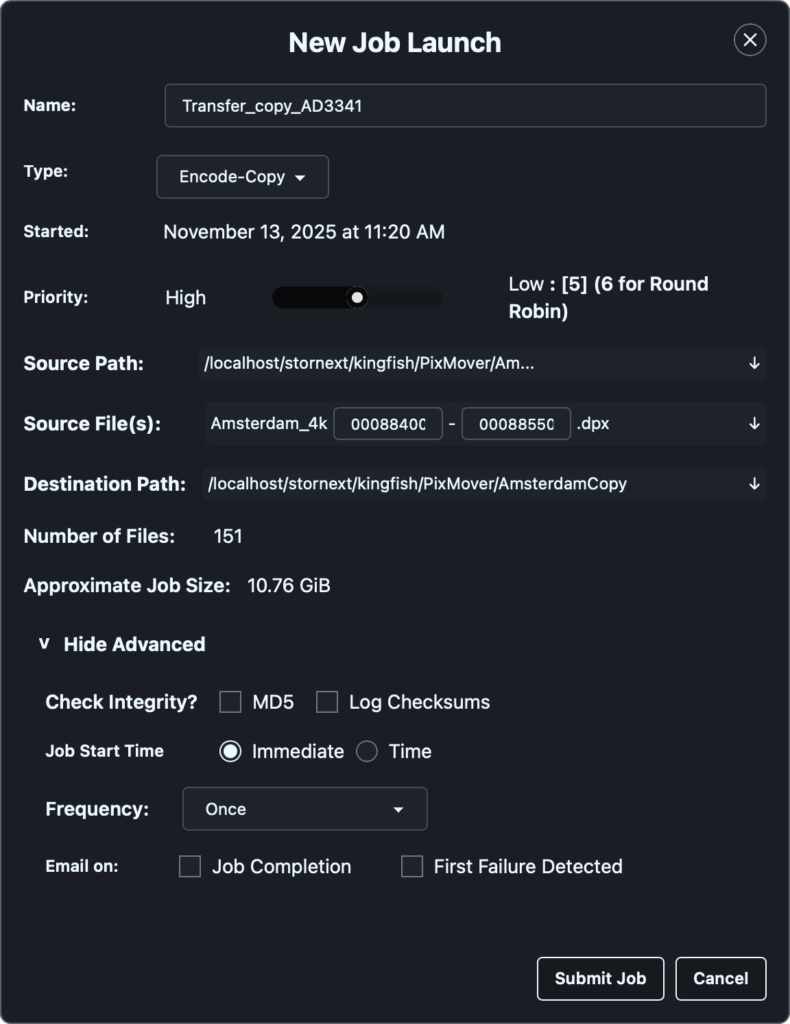Check the Job Completion email option
The height and width of the screenshot is (1024, 790).
coord(189,866)
